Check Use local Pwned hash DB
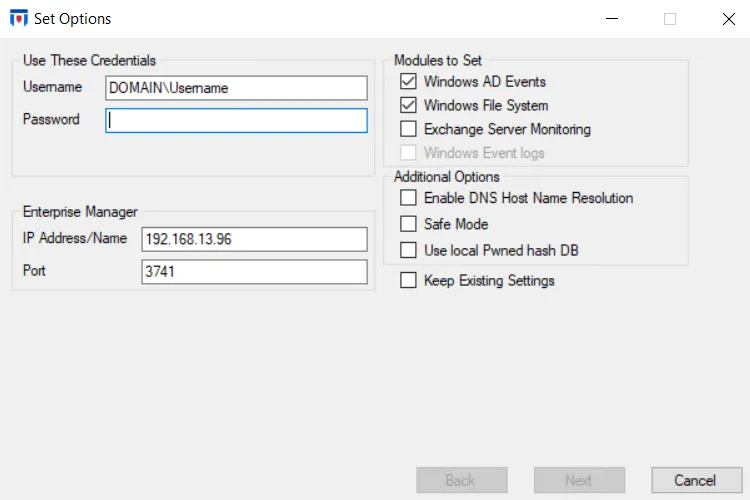750x500 pixels. click(x=408, y=250)
